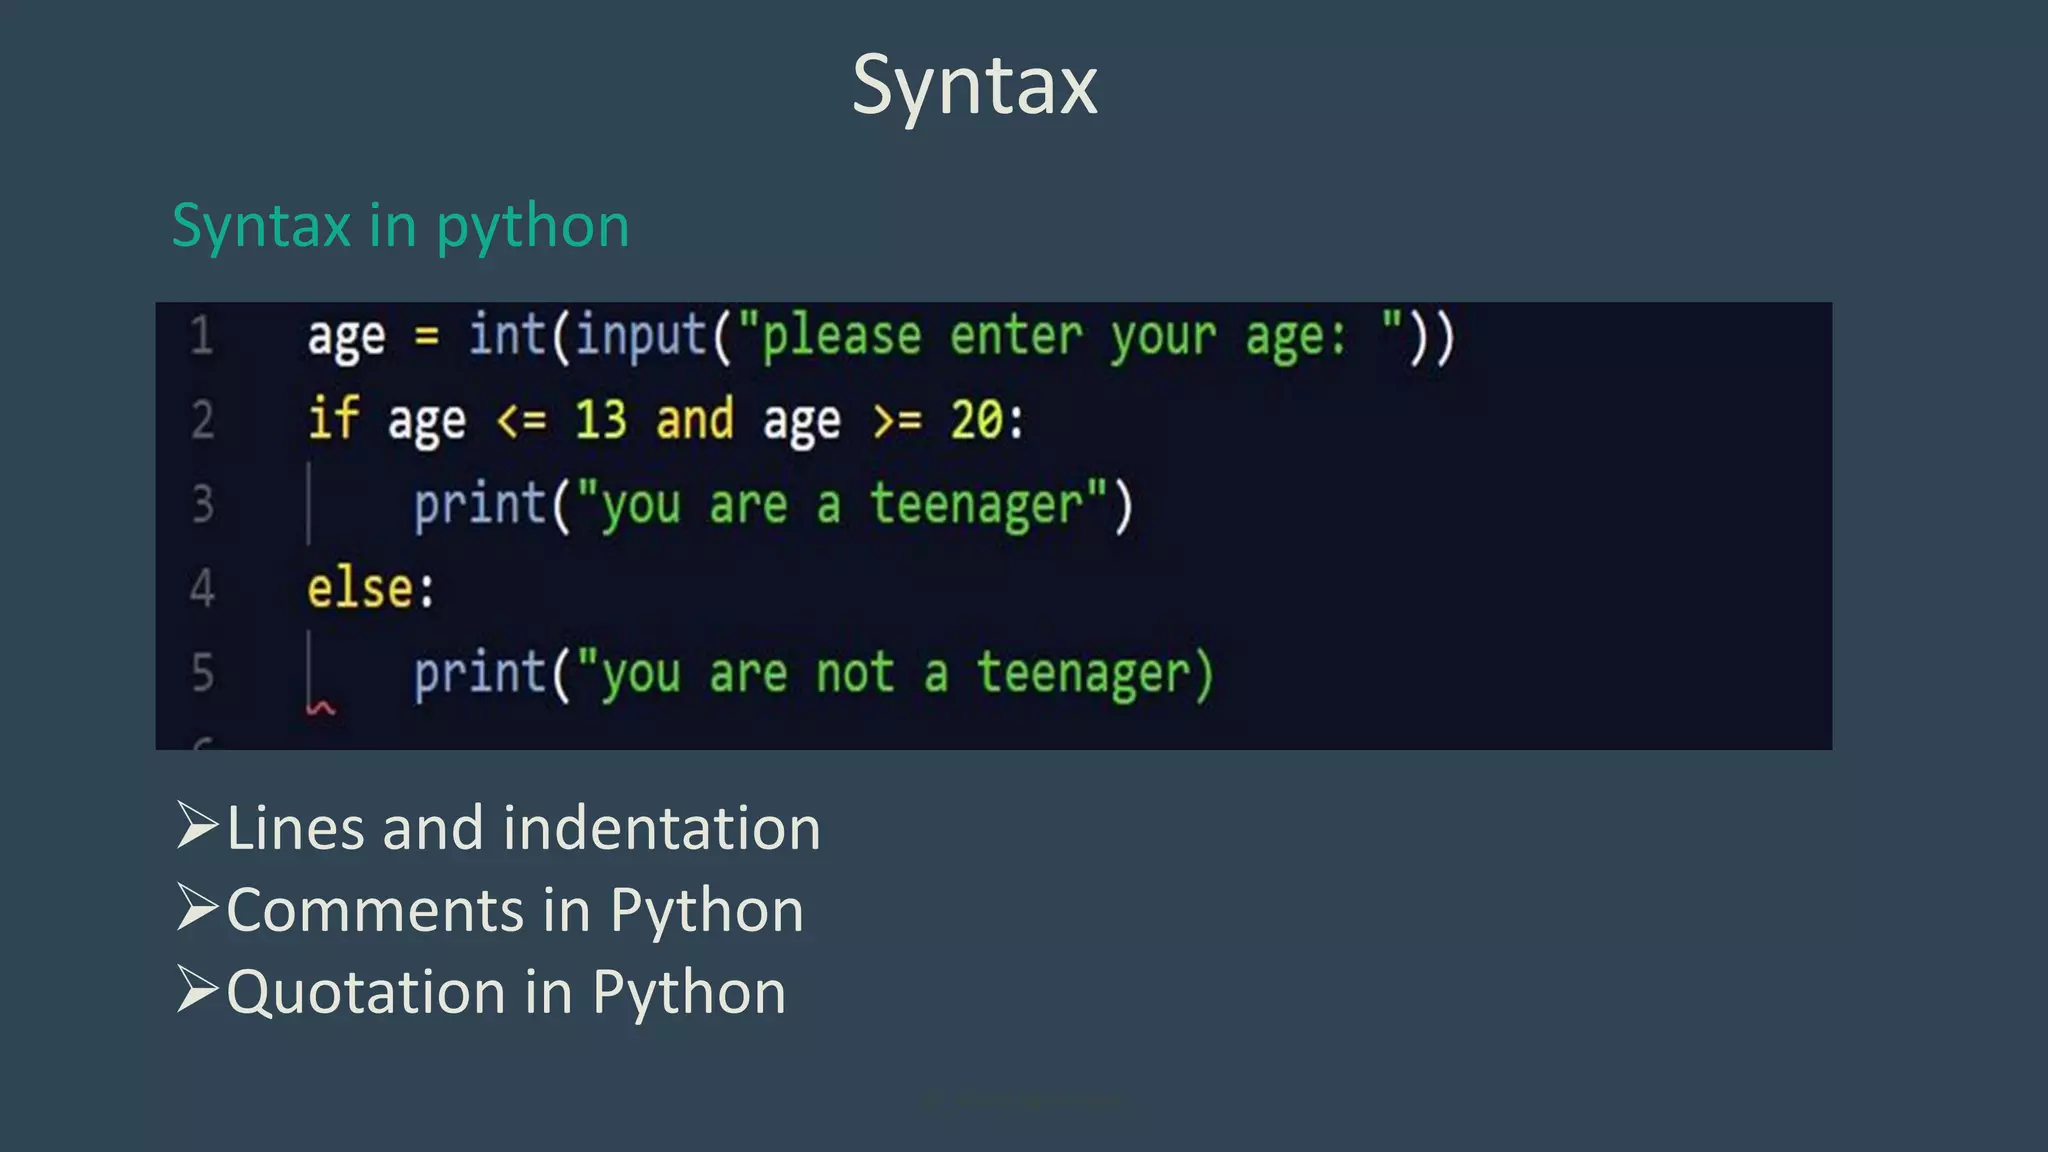The width and height of the screenshot is (2048, 1152).
Task: Click the "int" function call on line 1
Action: [x=508, y=334]
